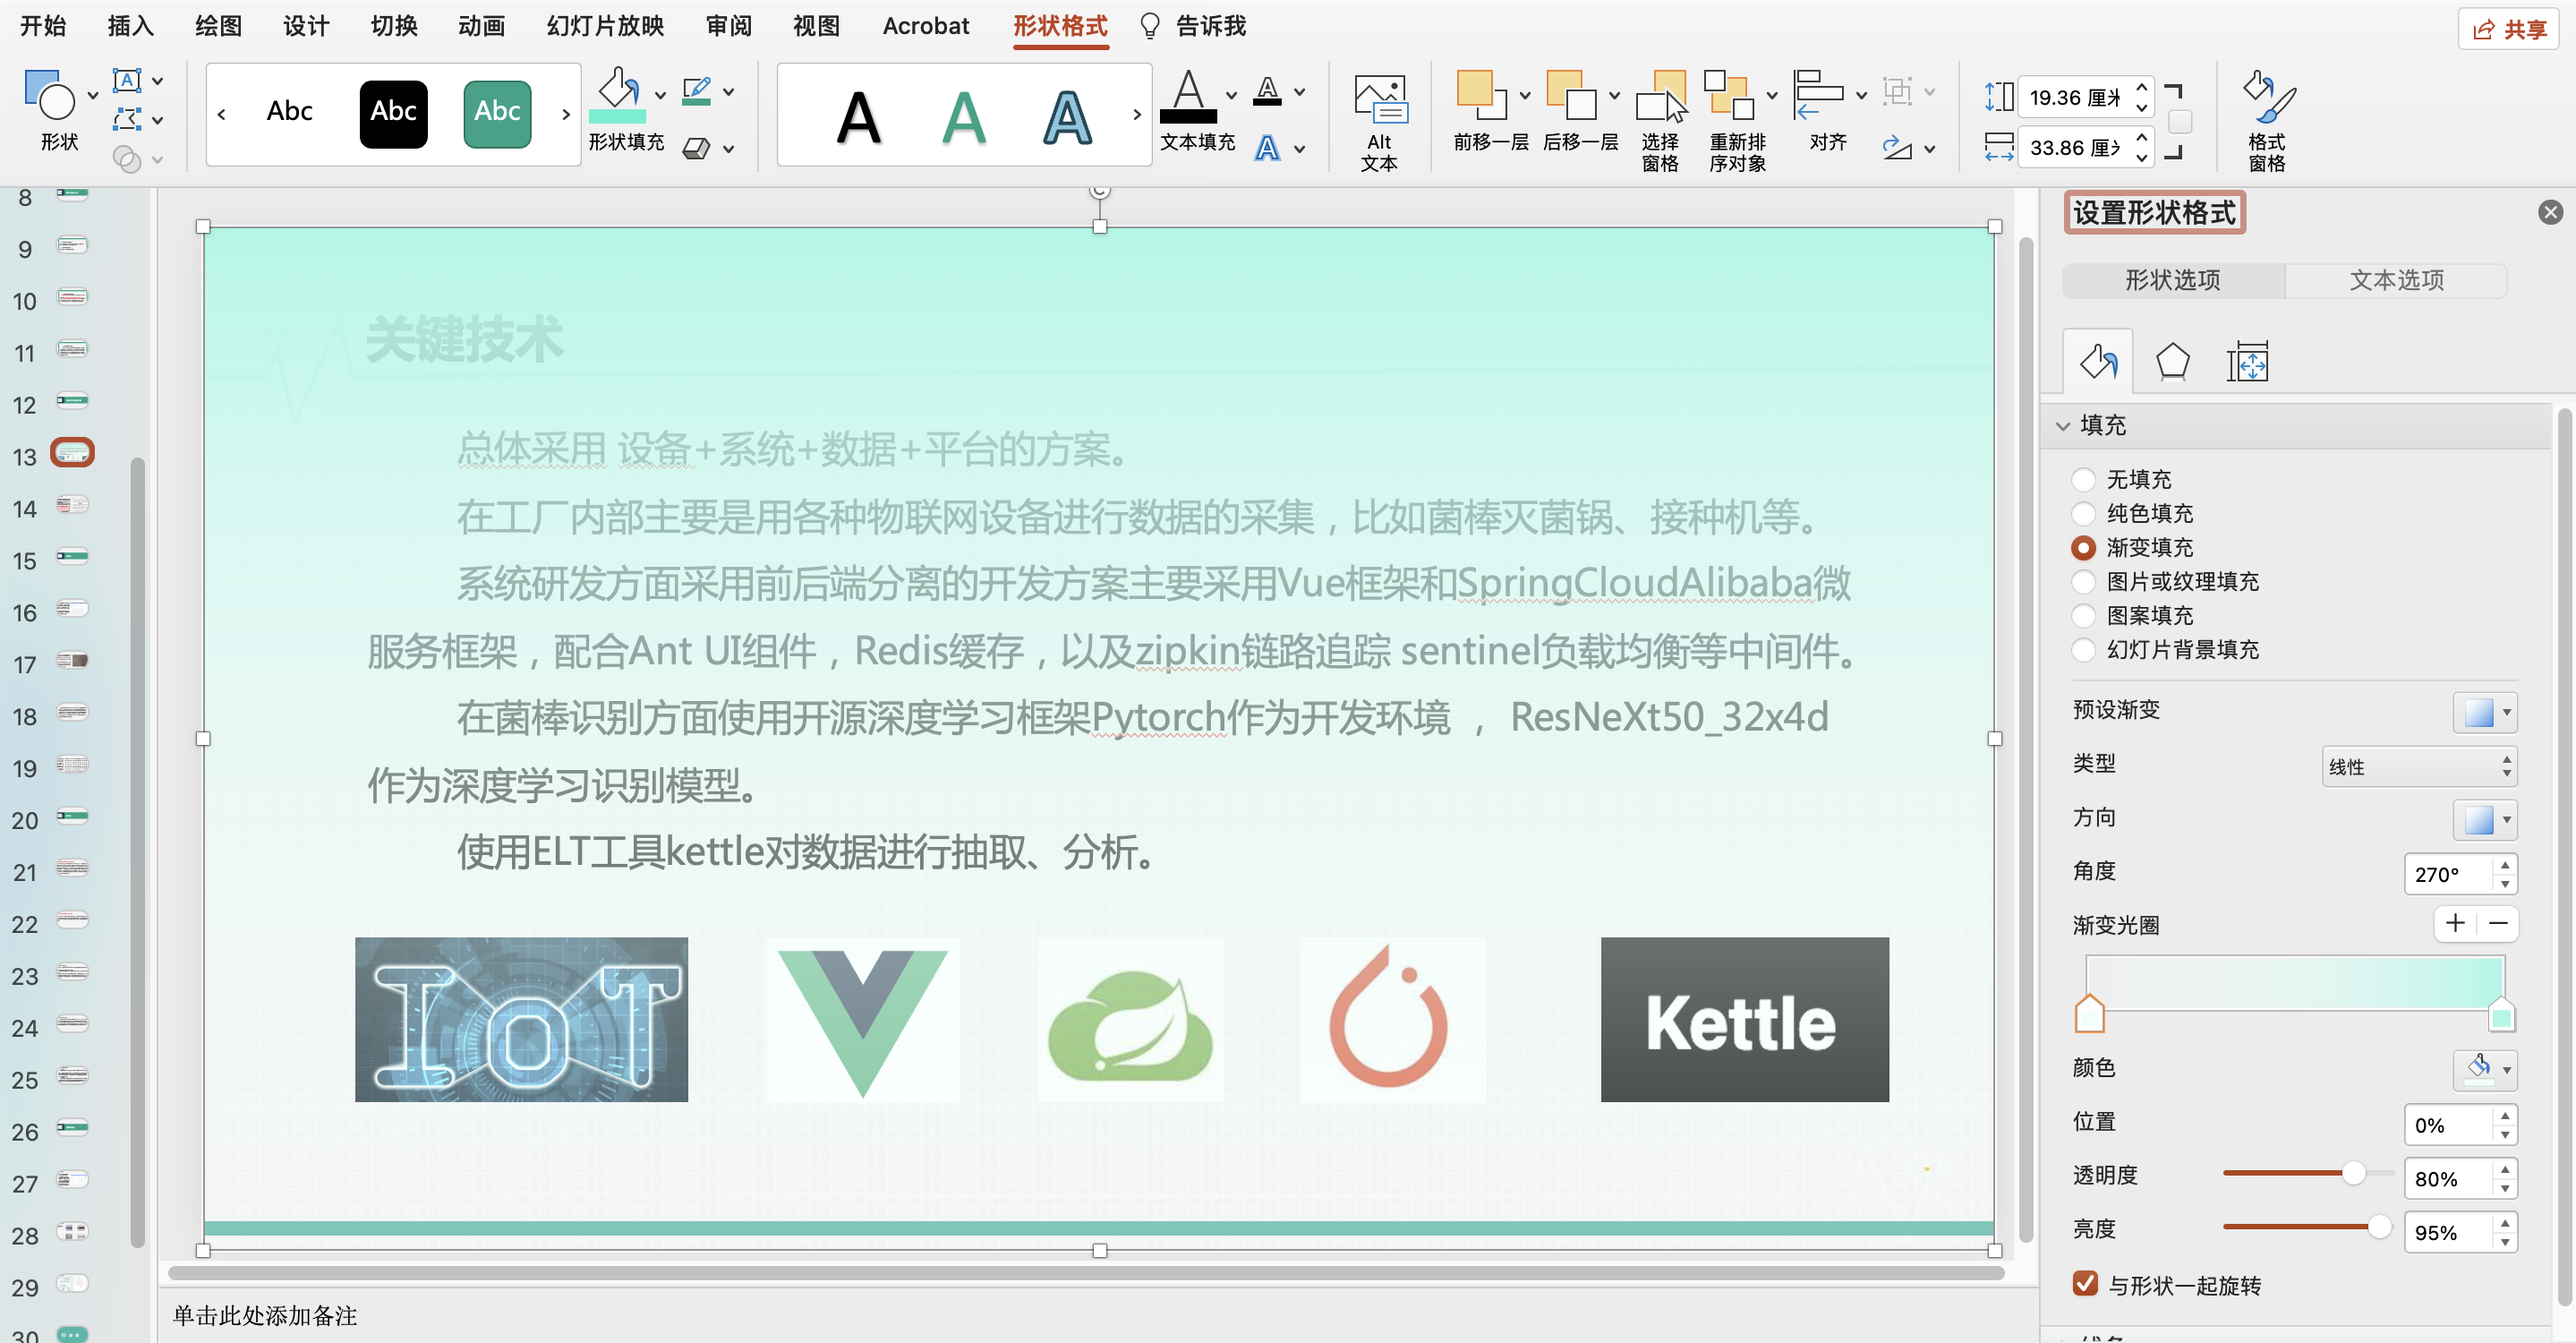Select the 无填充 radio button

click(2083, 480)
